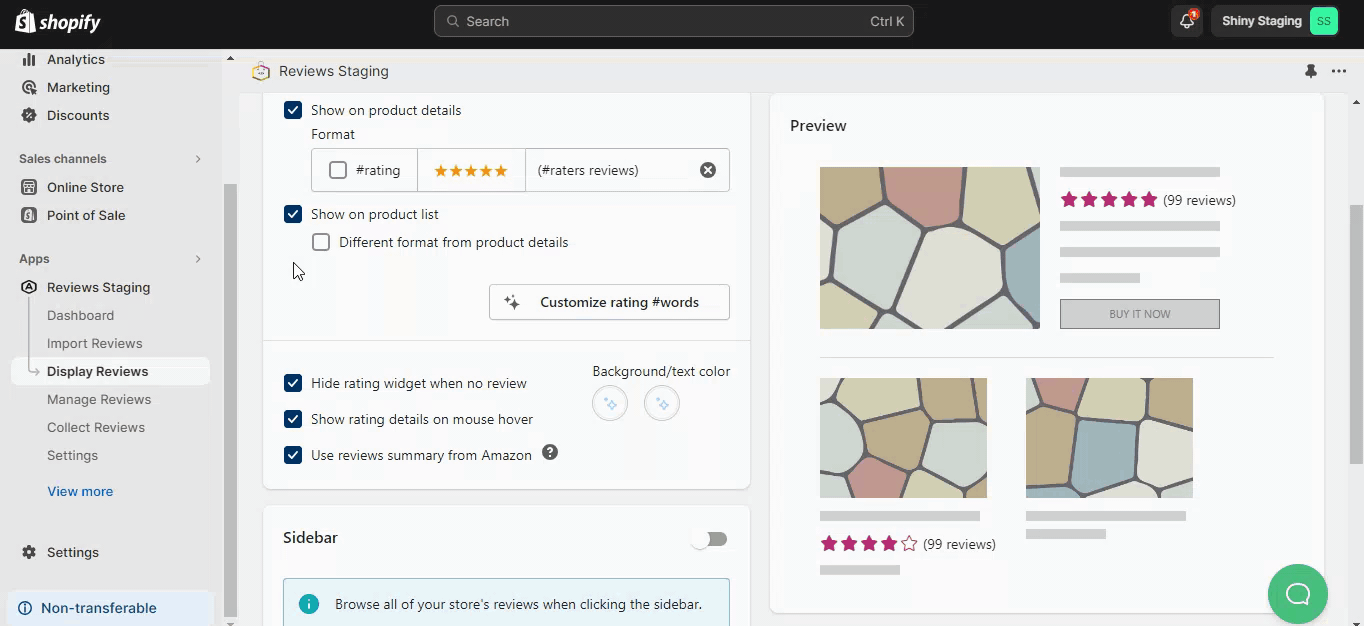Open the green chat support bubble
The height and width of the screenshot is (626, 1364).
[x=1297, y=594]
